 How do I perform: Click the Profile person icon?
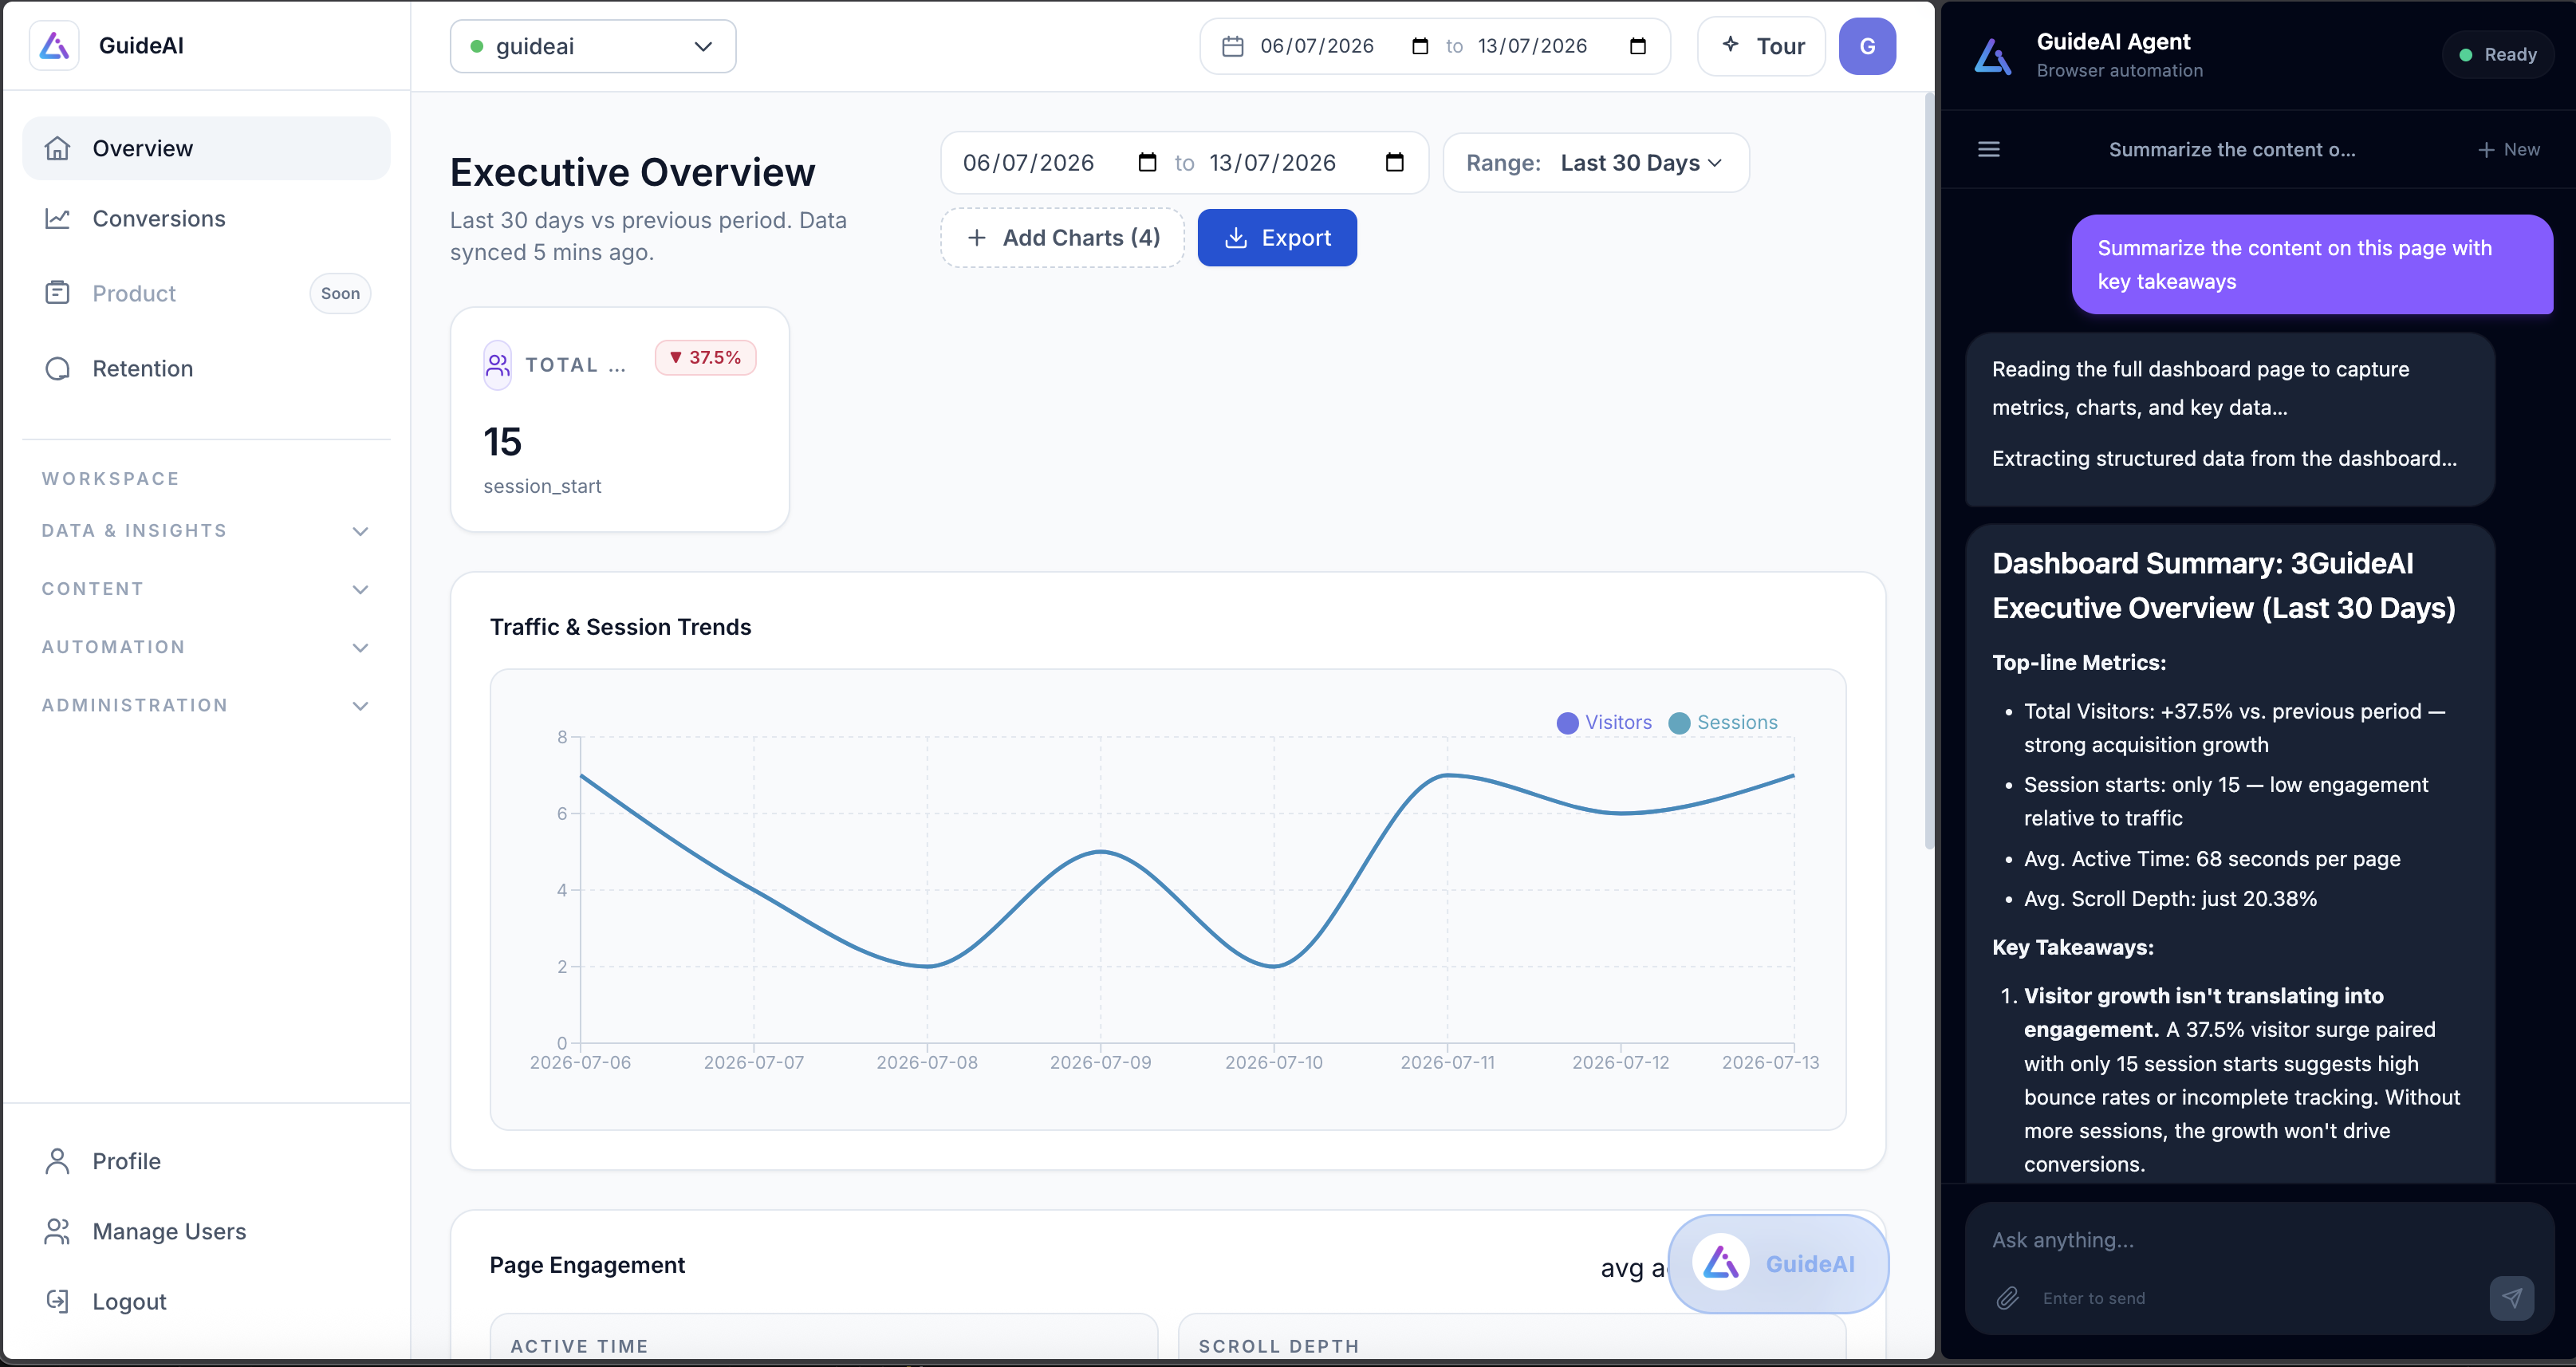(57, 1161)
